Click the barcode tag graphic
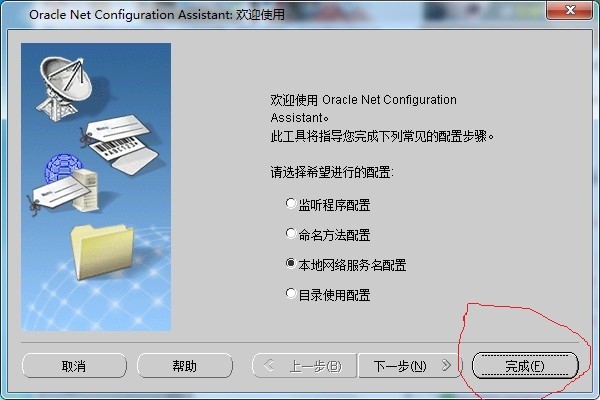 [122, 149]
